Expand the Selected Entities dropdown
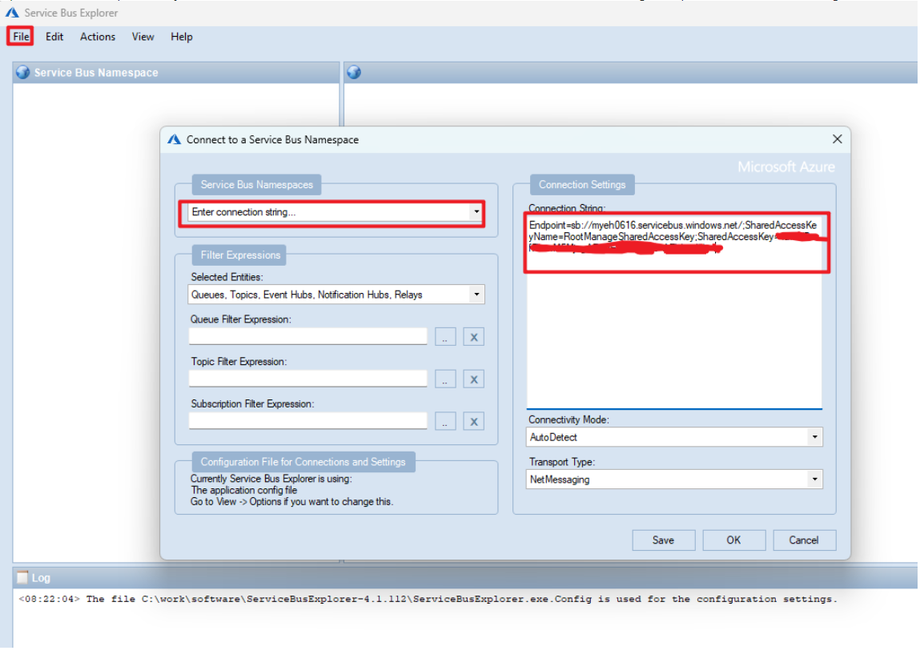 point(476,294)
